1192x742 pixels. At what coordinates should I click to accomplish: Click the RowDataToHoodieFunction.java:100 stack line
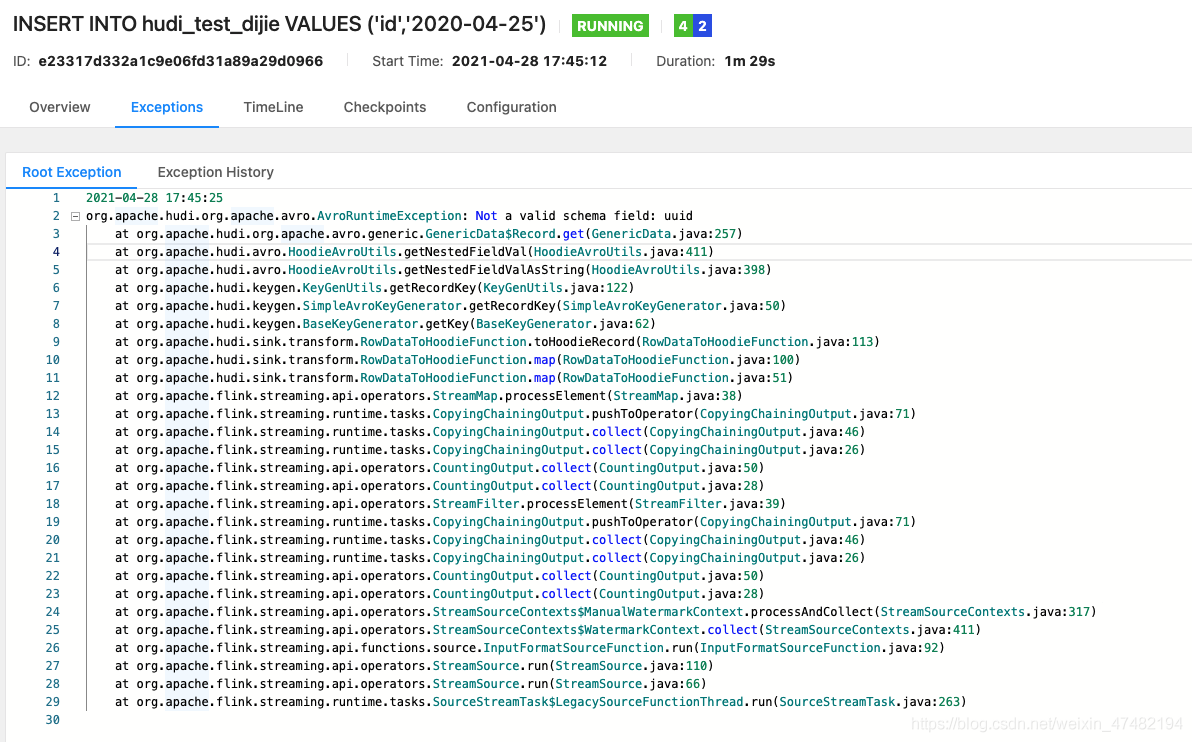coord(458,360)
